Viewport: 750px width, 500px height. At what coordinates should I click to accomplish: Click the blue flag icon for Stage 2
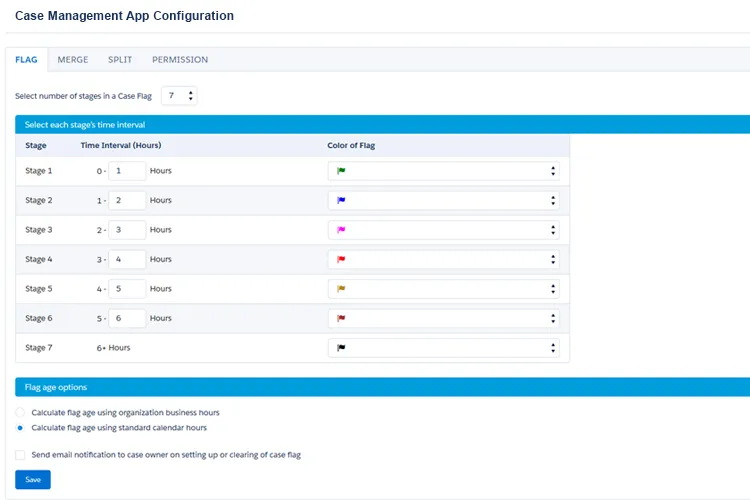(341, 200)
